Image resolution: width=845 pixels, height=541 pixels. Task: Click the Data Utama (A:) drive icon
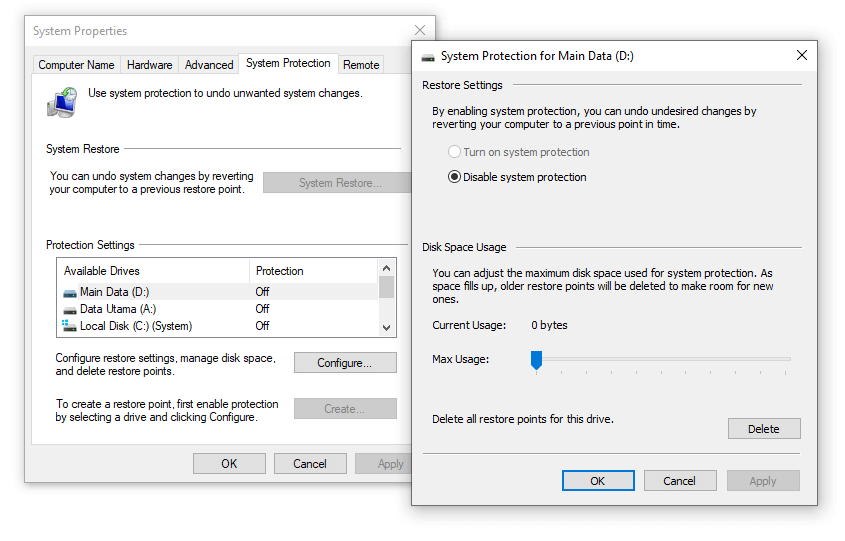click(70, 310)
